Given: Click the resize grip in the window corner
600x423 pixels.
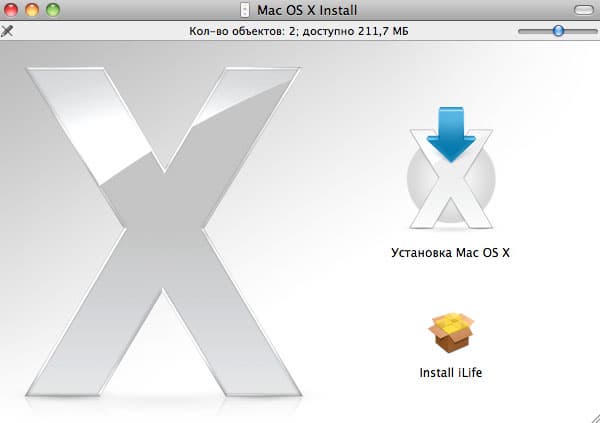Looking at the screenshot, I should tap(594, 417).
